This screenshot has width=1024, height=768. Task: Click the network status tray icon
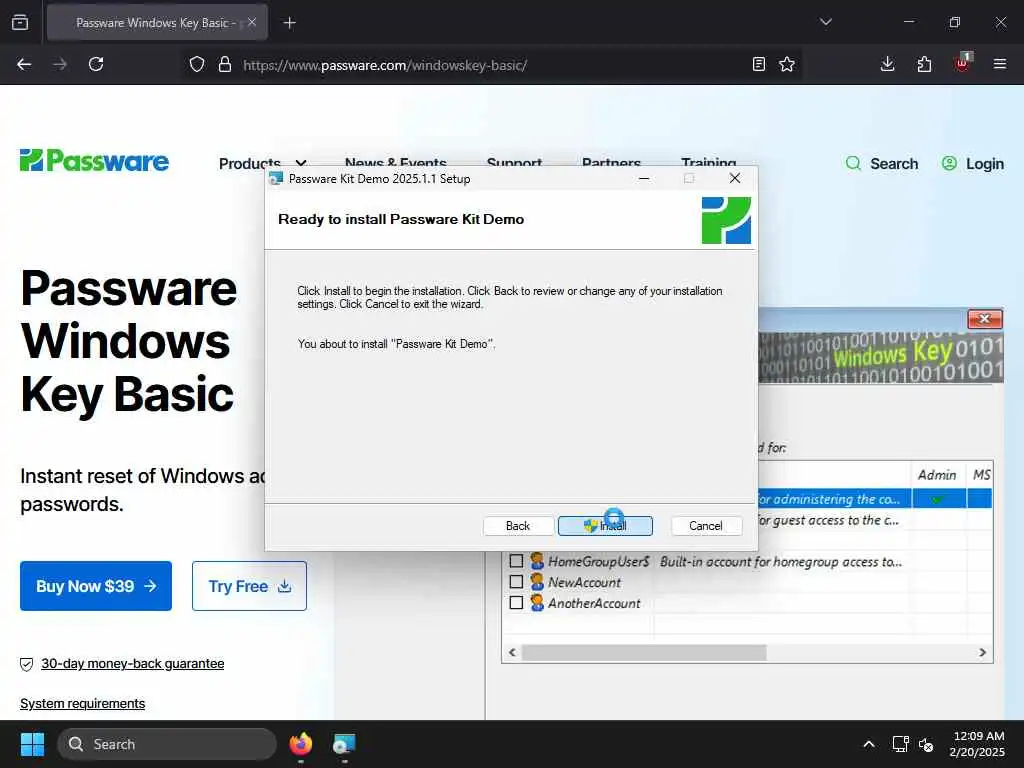point(901,744)
